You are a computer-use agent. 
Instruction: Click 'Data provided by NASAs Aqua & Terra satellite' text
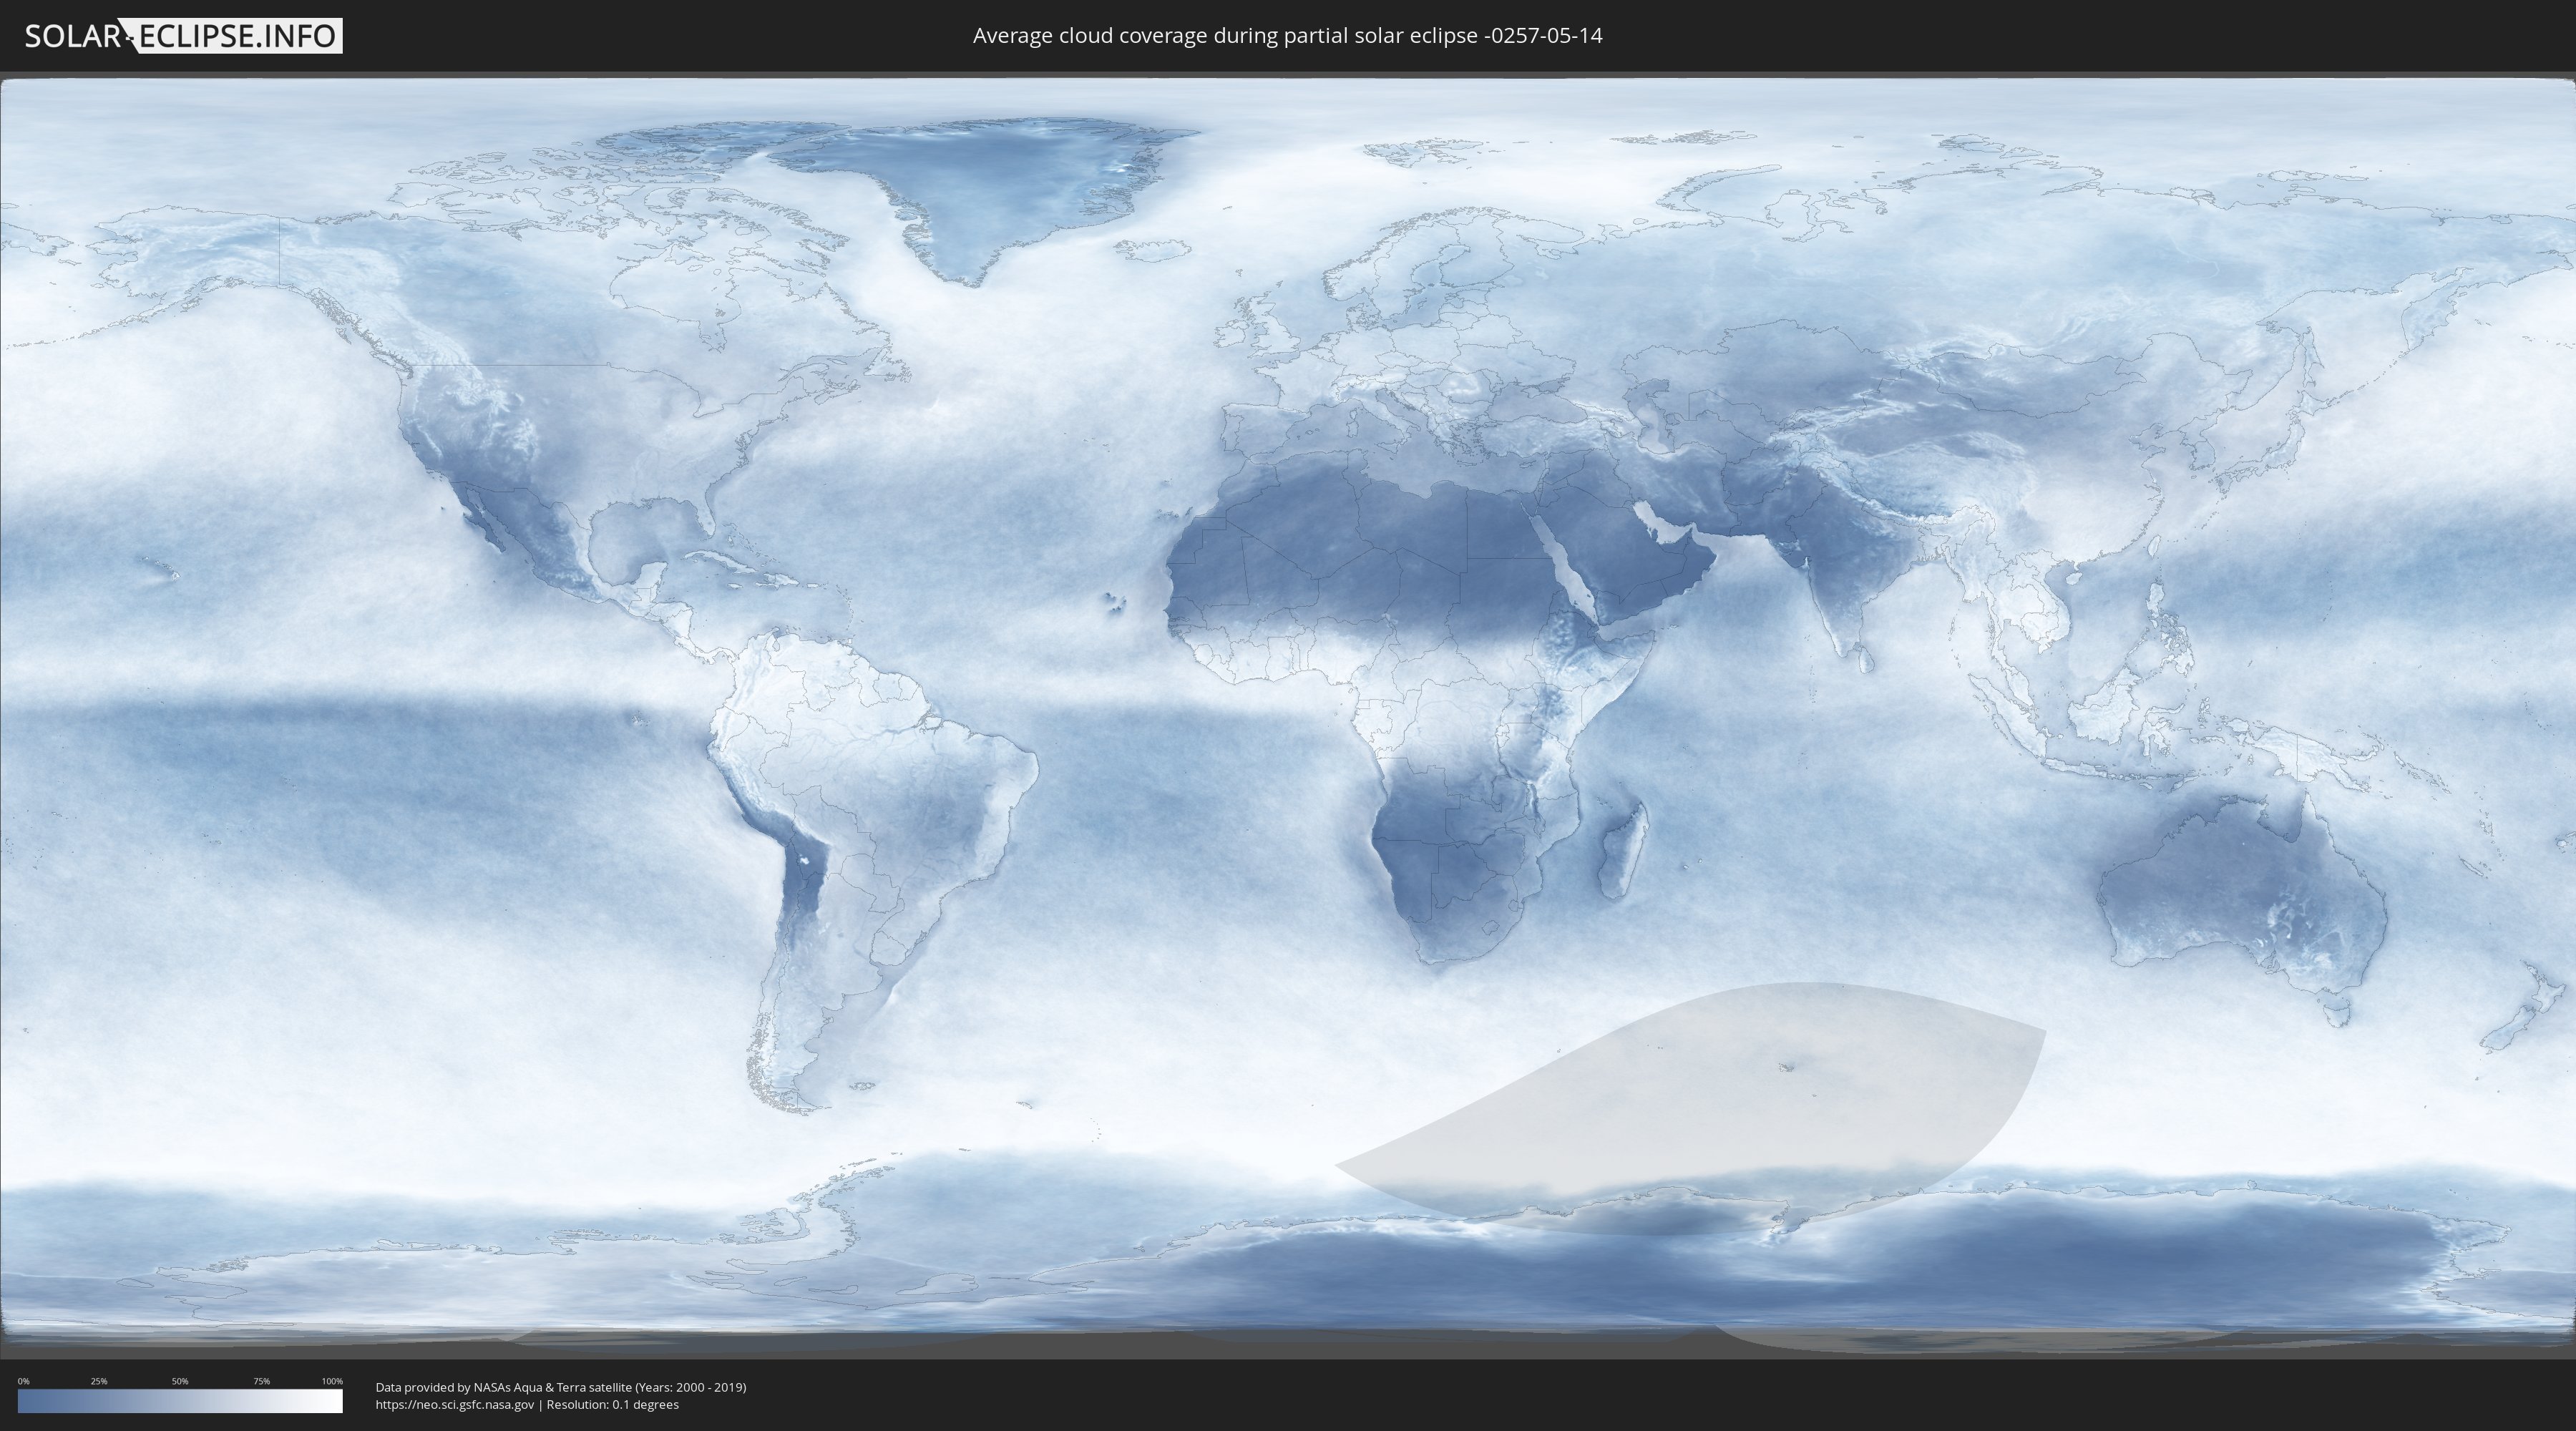pos(503,1387)
